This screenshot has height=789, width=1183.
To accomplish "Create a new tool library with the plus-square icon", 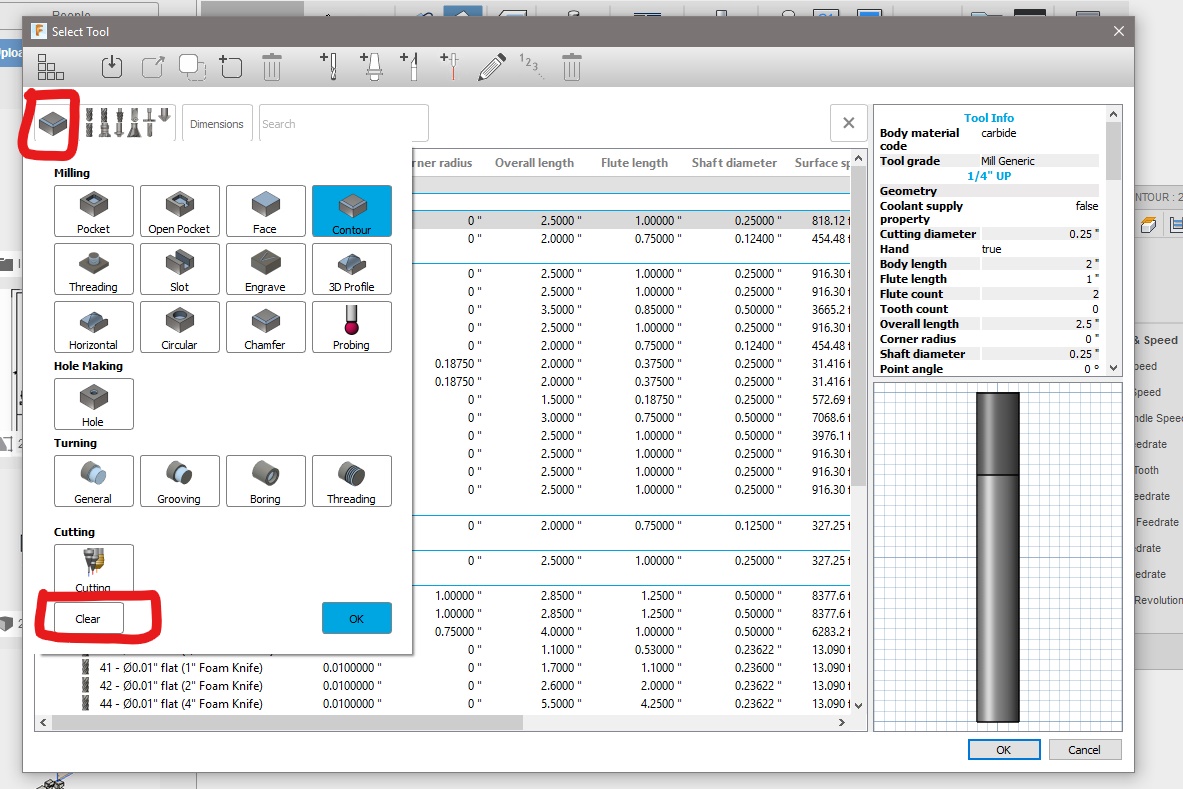I will click(x=231, y=67).
